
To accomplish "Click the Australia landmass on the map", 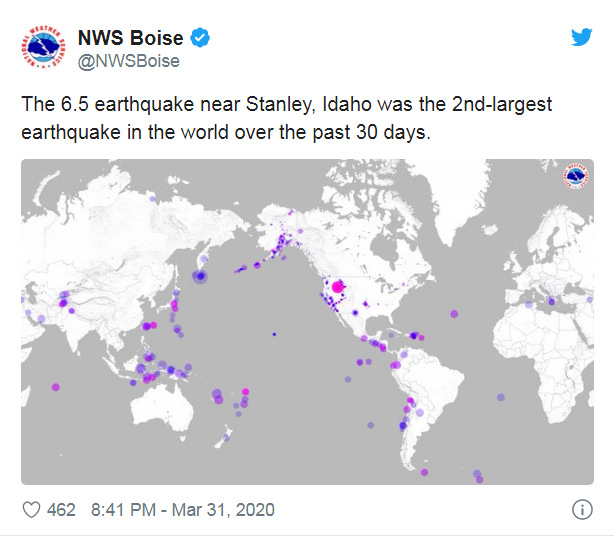I will [163, 409].
